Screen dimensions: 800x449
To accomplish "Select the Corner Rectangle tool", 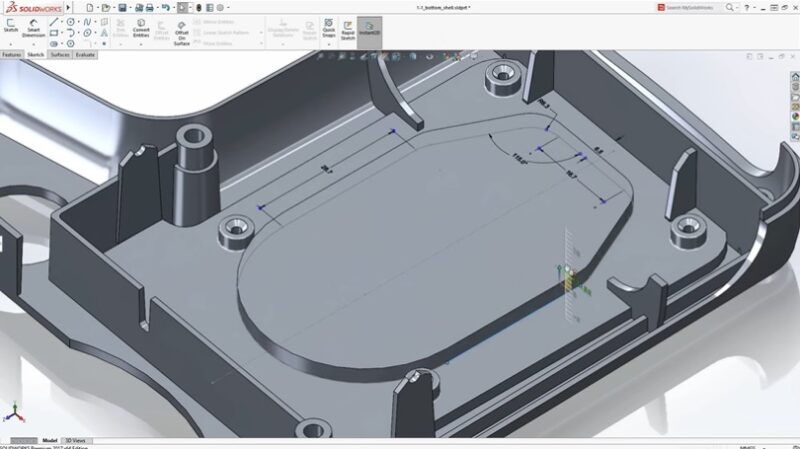I will (54, 33).
